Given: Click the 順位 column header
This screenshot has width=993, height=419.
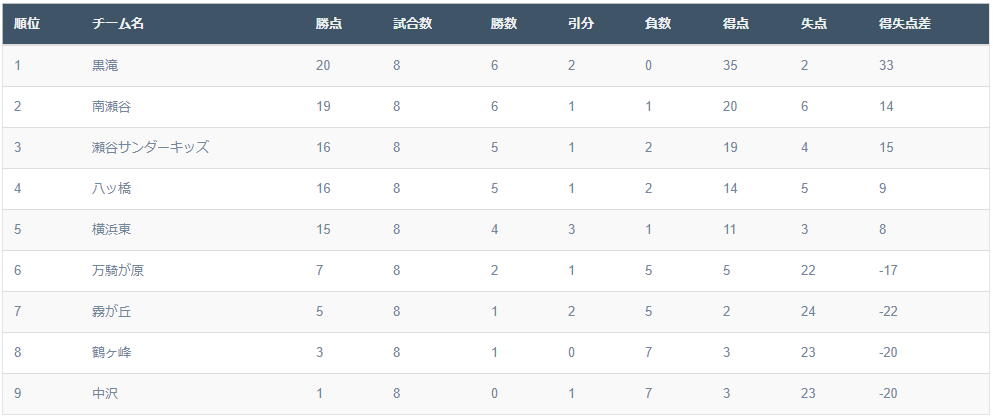Looking at the screenshot, I should tap(27, 24).
